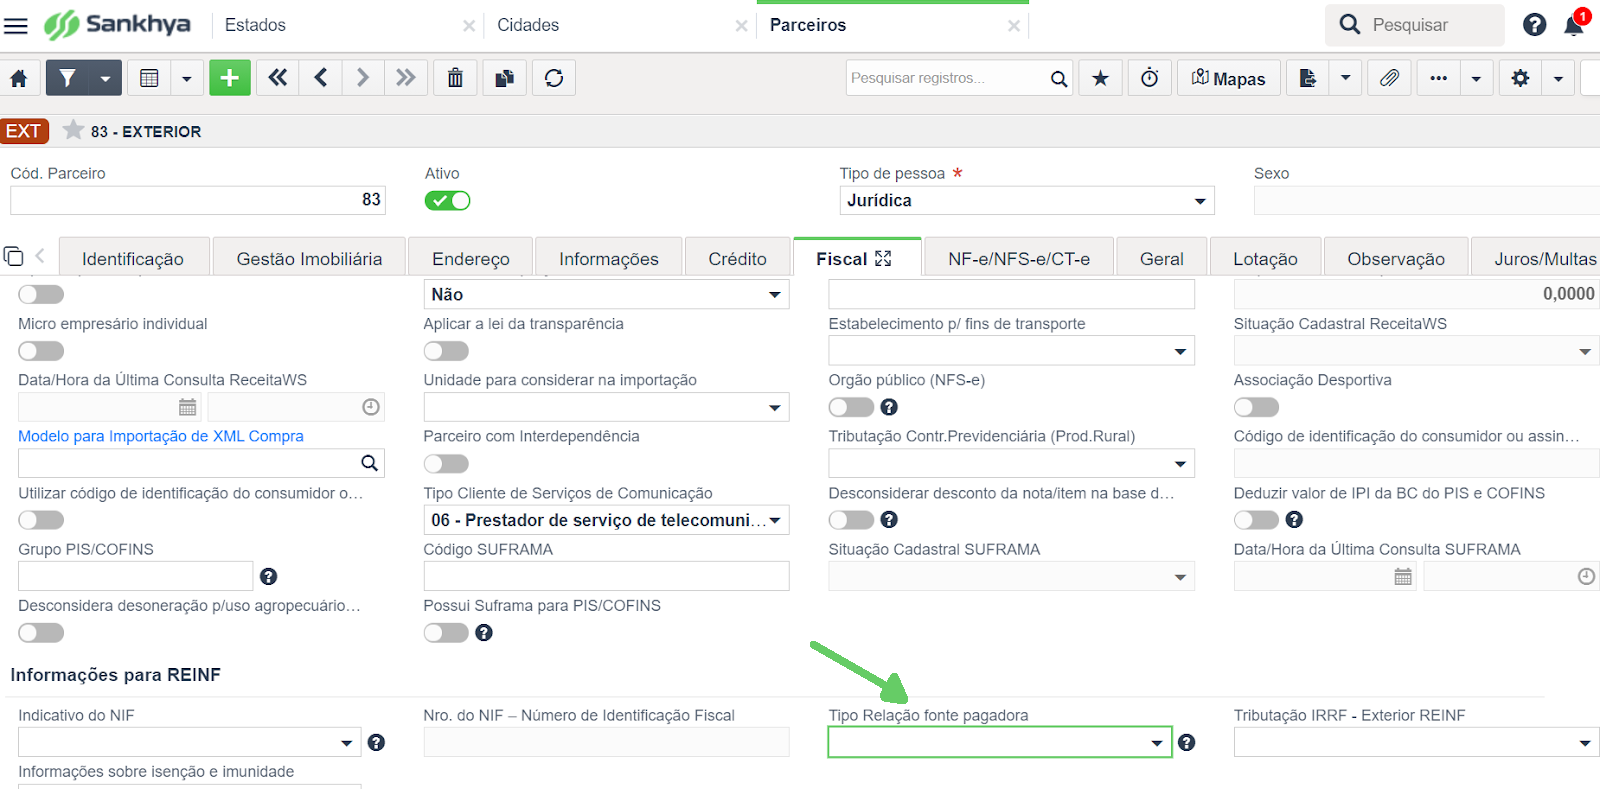Go to the next record

[x=363, y=78]
